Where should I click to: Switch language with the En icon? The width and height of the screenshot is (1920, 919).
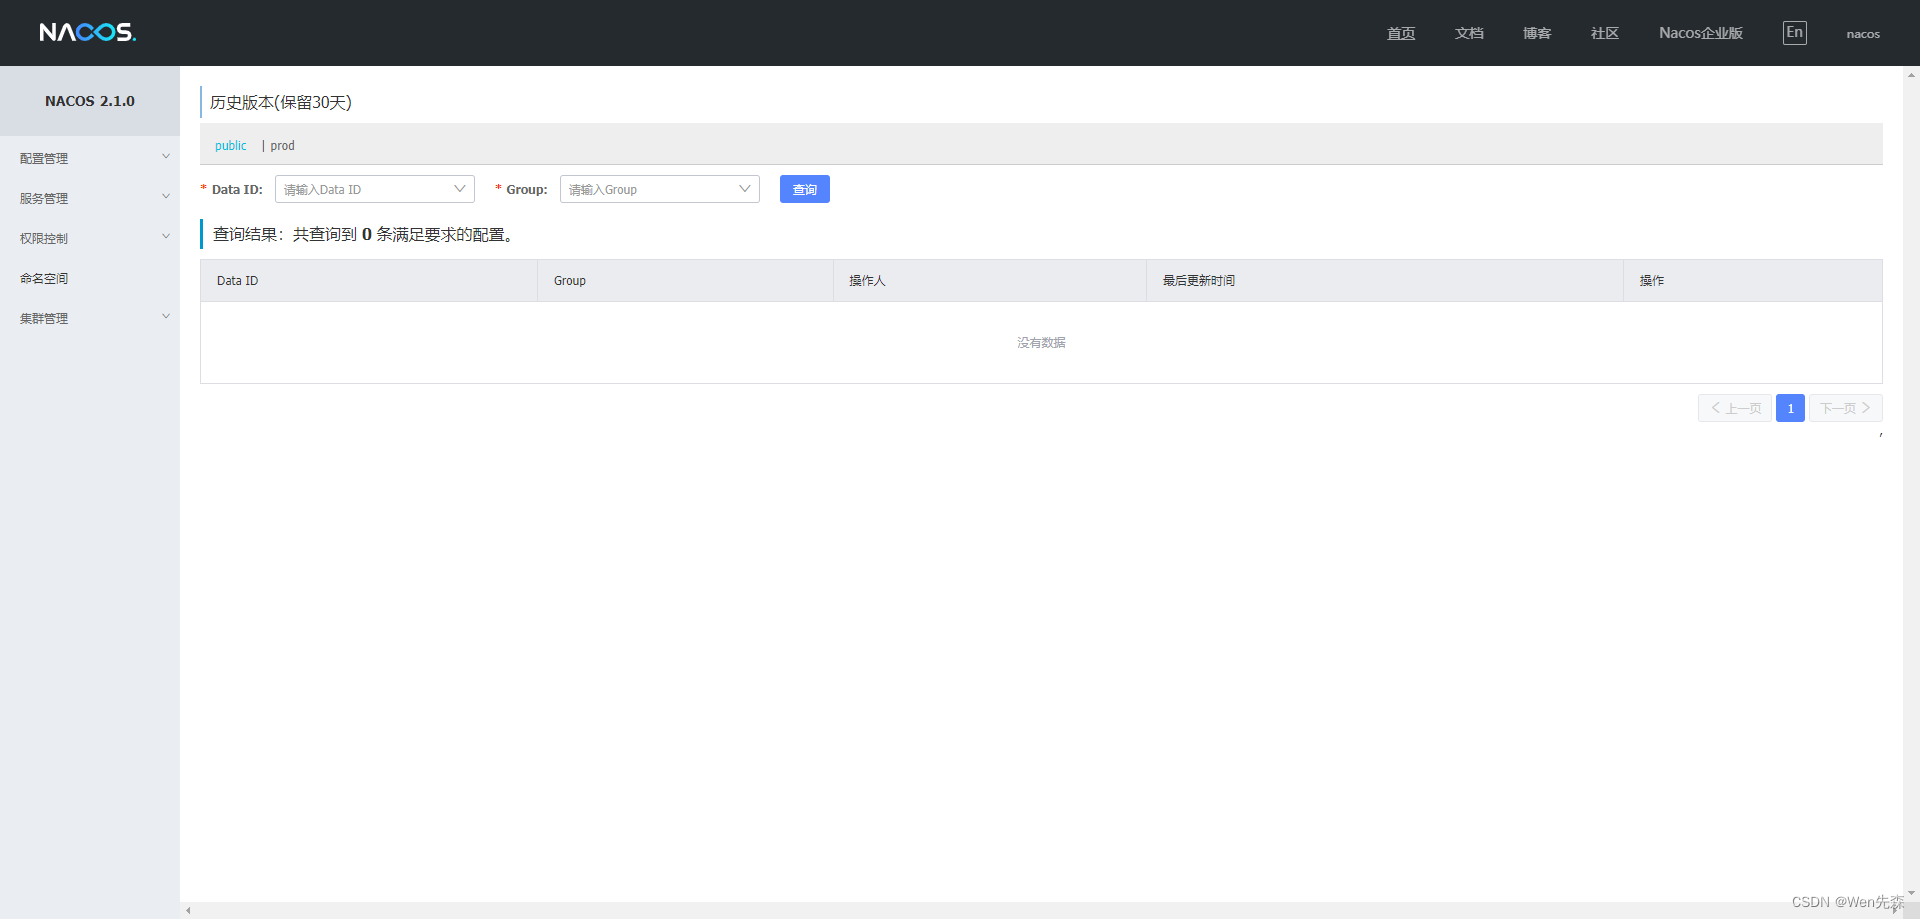click(1794, 33)
